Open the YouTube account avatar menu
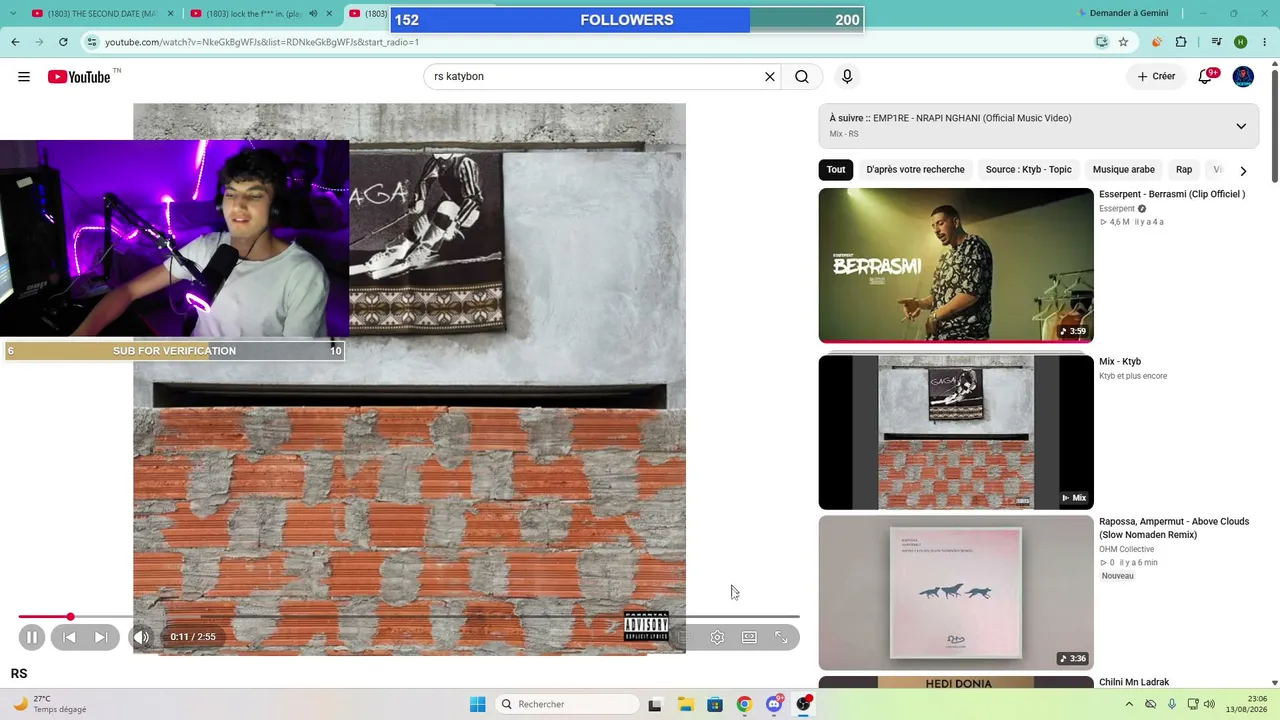Viewport: 1280px width, 720px height. tap(1243, 77)
